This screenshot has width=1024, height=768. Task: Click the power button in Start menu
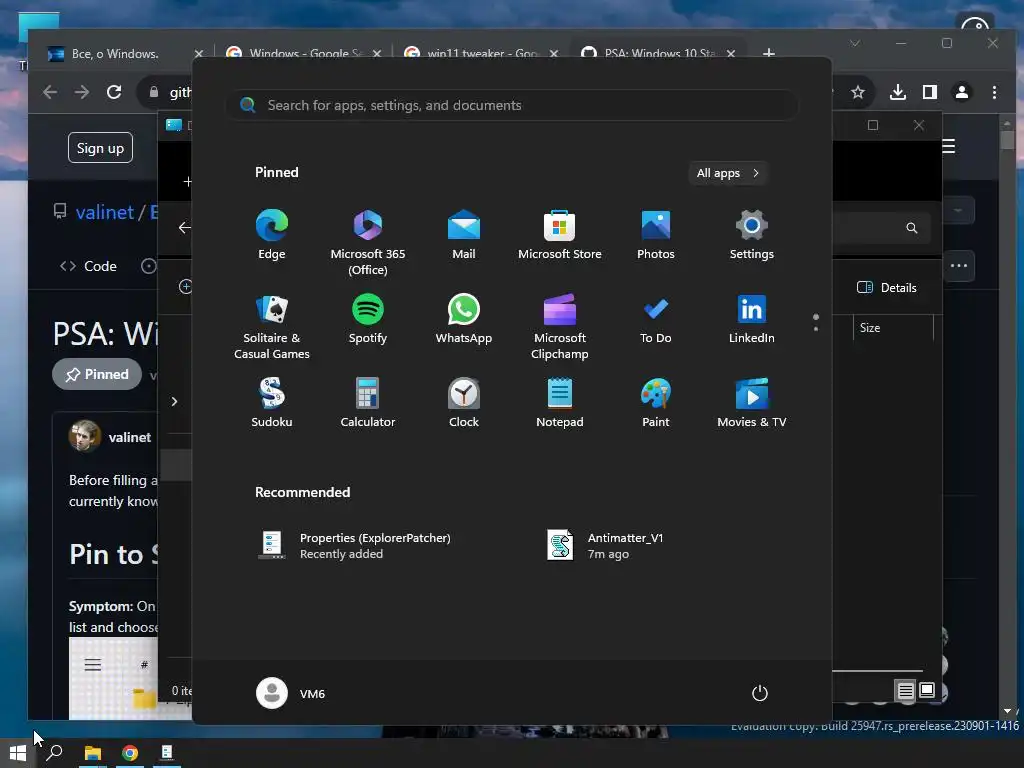click(x=760, y=693)
